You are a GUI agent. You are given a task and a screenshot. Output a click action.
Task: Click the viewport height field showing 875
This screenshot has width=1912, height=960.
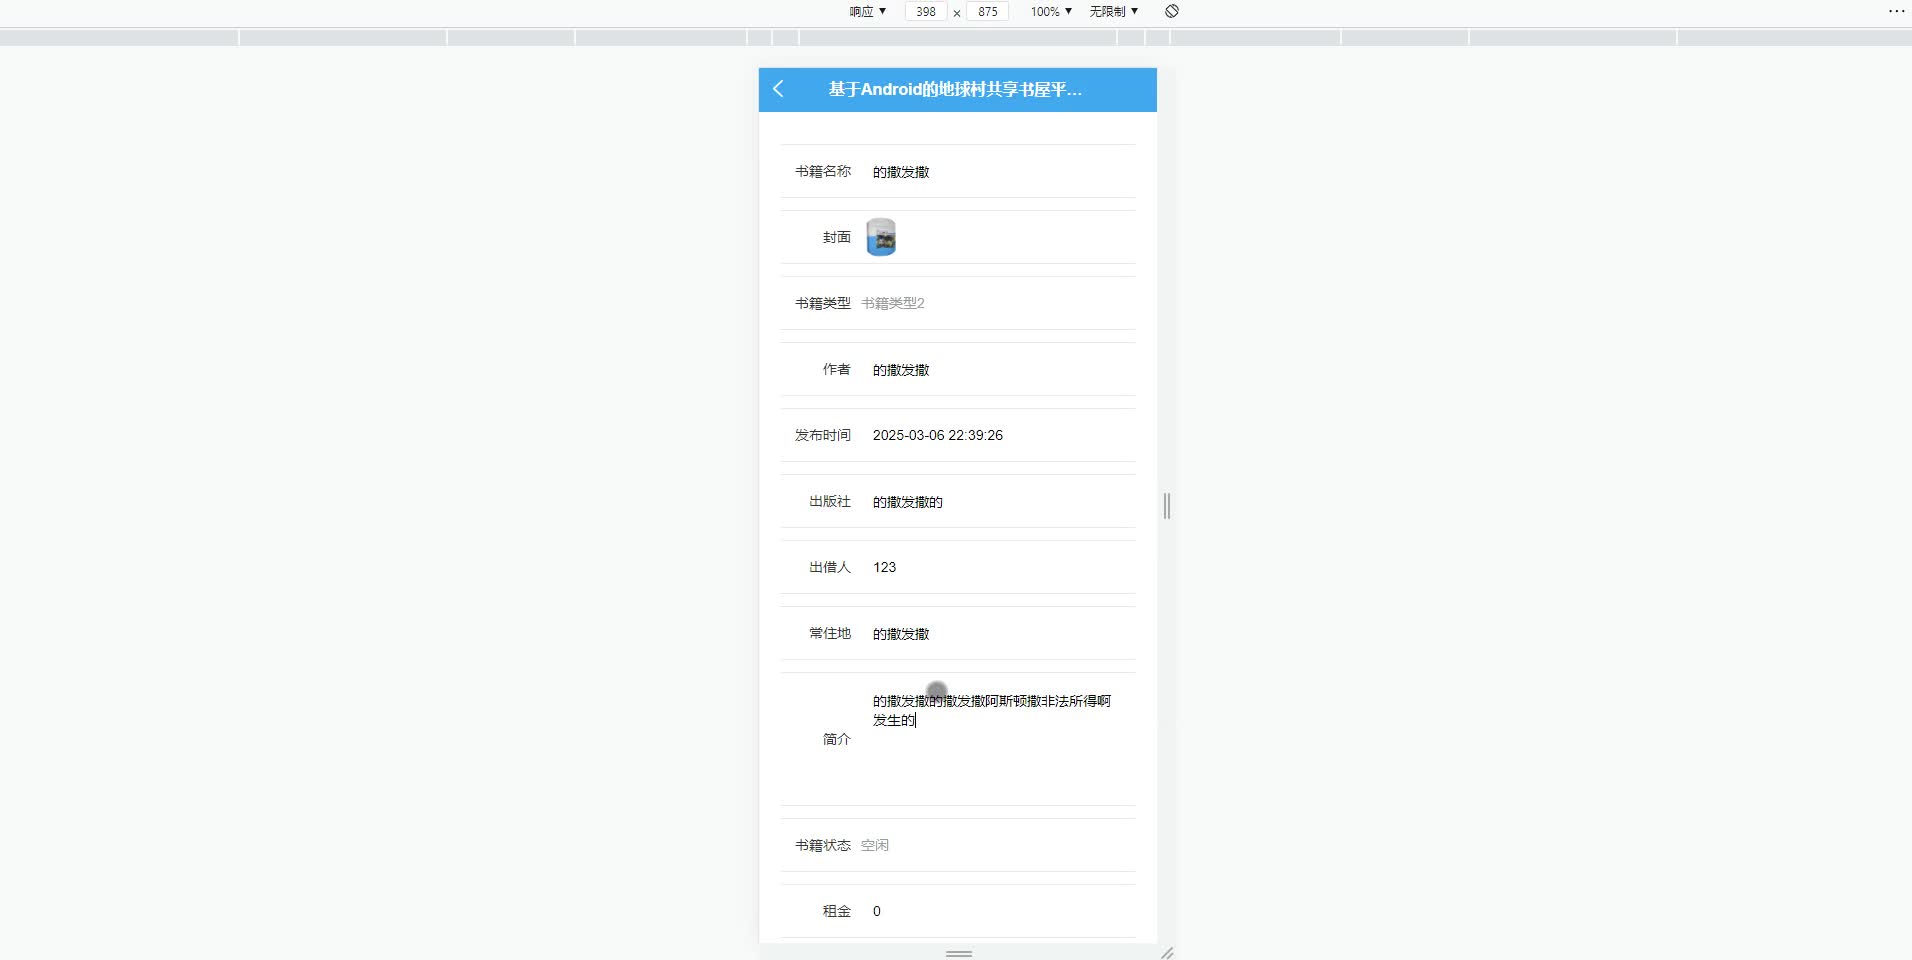pos(989,11)
